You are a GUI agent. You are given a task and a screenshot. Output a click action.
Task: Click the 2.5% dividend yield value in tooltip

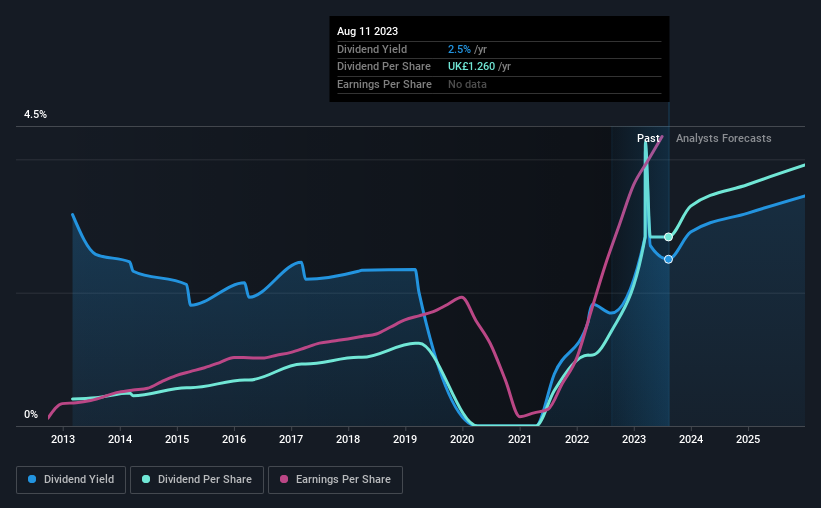click(x=459, y=49)
